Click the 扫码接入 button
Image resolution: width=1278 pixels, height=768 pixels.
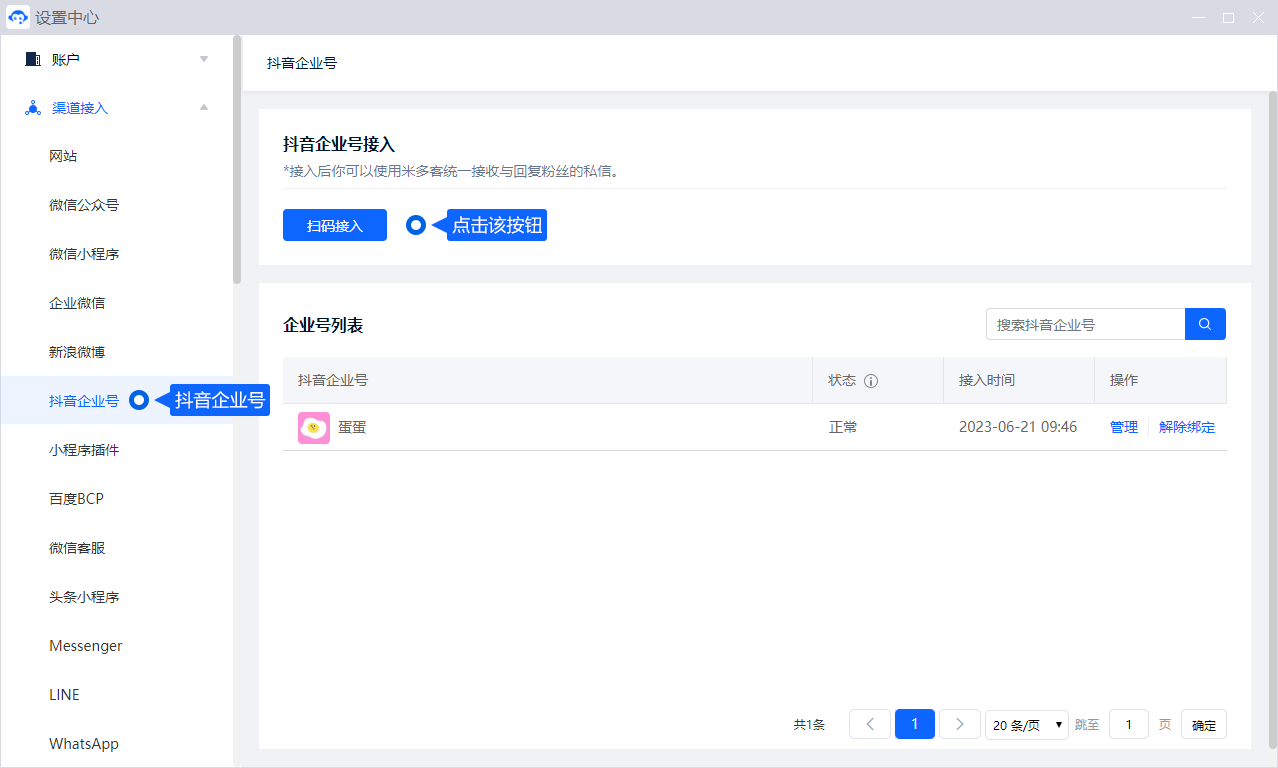point(335,225)
